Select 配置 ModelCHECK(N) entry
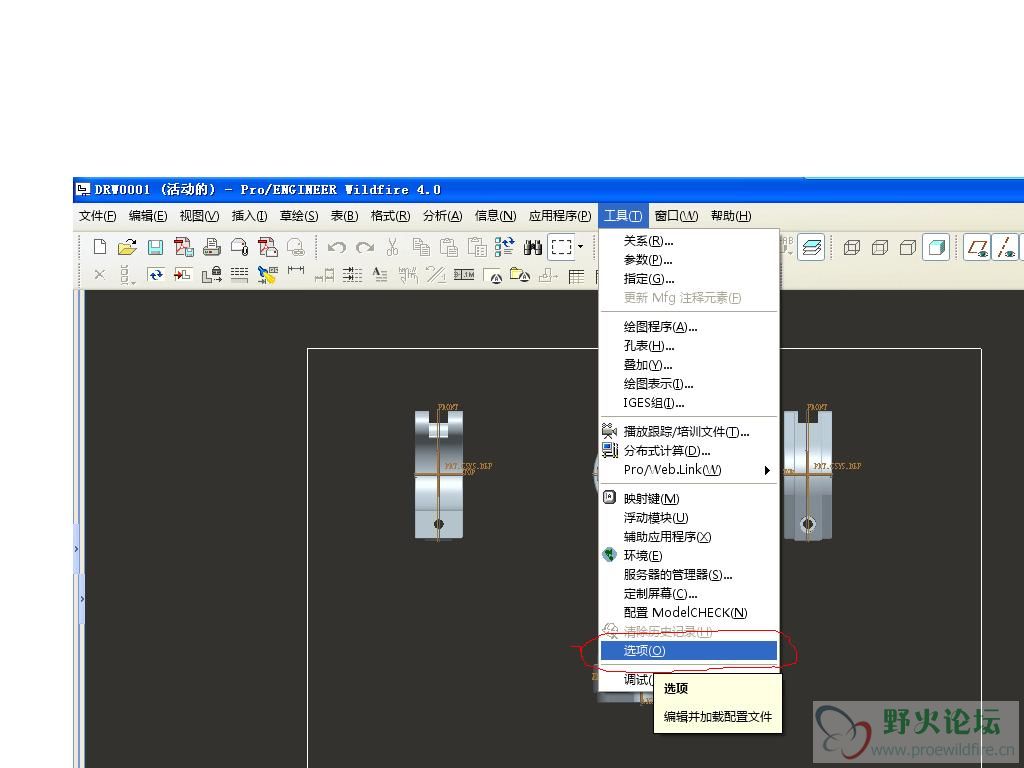 (x=689, y=612)
